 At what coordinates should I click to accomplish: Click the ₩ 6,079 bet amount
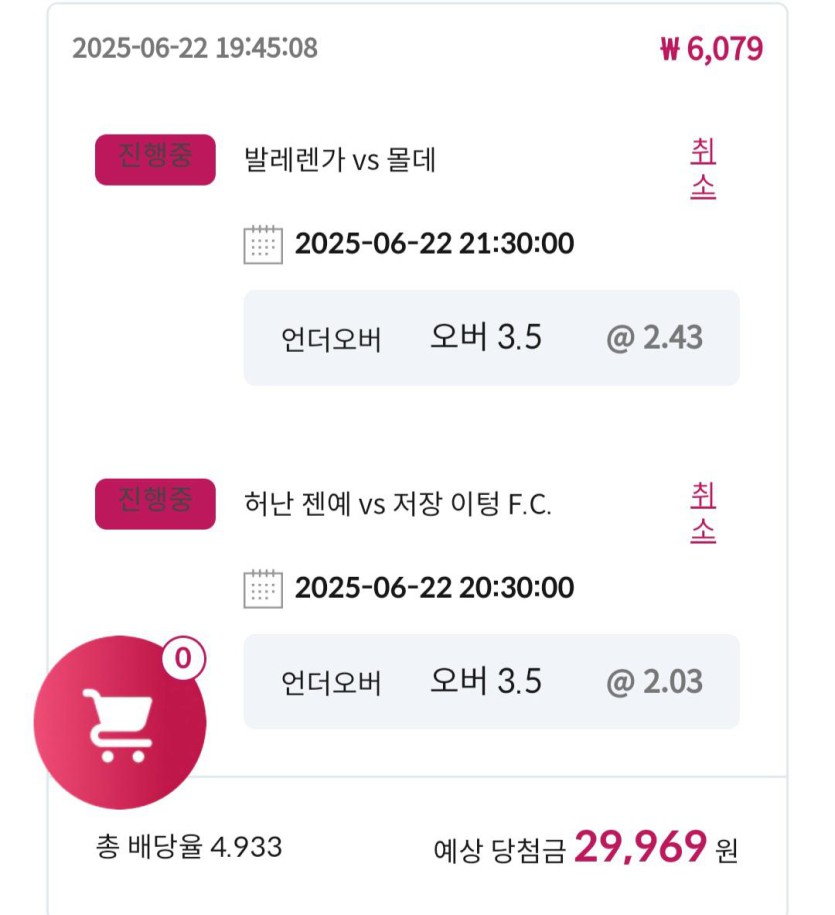tap(711, 48)
